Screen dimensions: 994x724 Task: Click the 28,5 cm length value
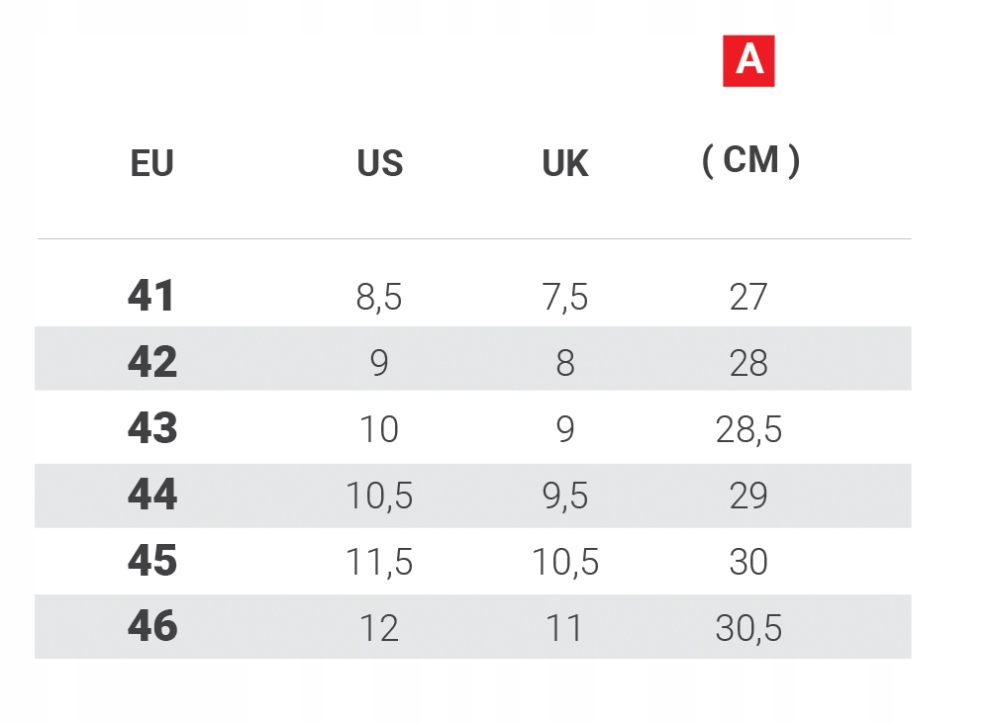click(x=748, y=430)
